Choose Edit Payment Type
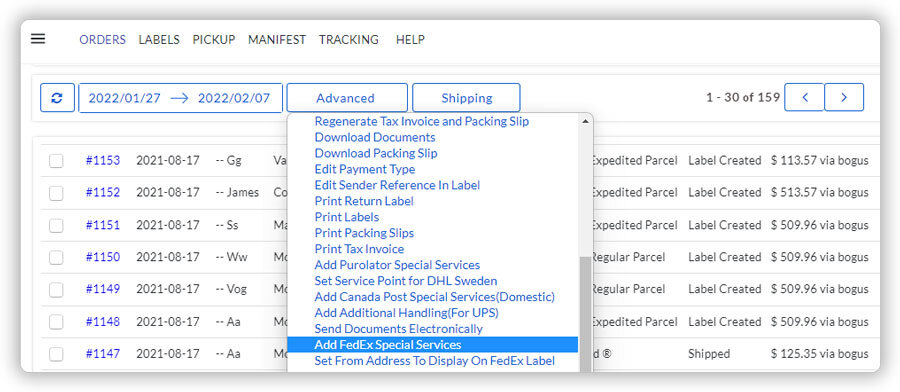 [x=364, y=169]
